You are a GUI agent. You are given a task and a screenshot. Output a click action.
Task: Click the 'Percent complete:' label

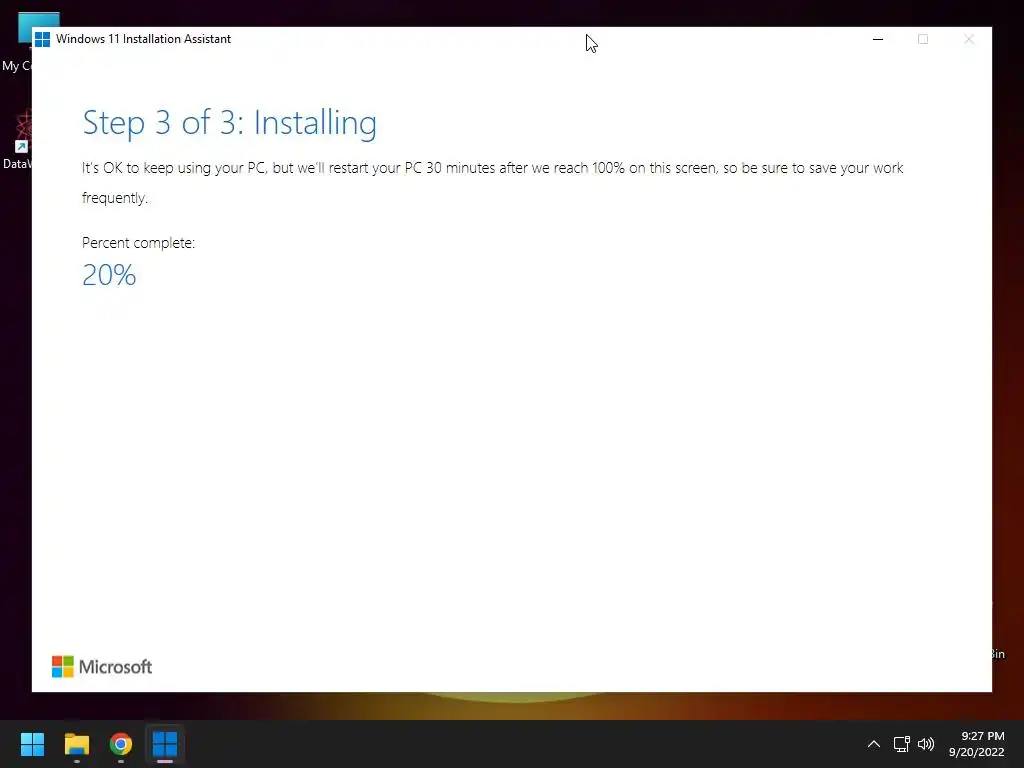[138, 243]
